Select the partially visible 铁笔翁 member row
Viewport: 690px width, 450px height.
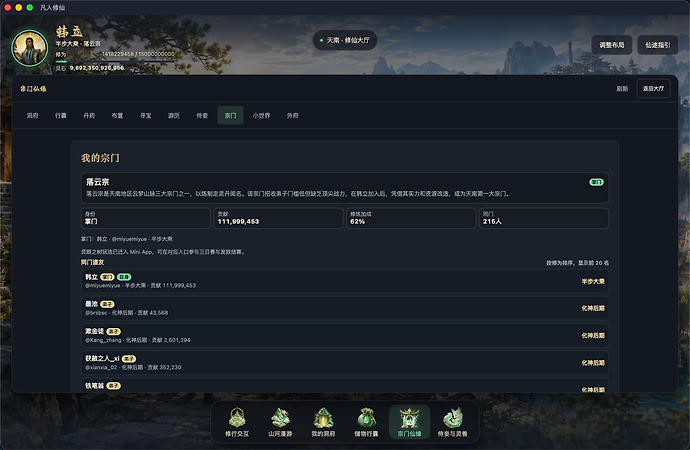click(345, 386)
